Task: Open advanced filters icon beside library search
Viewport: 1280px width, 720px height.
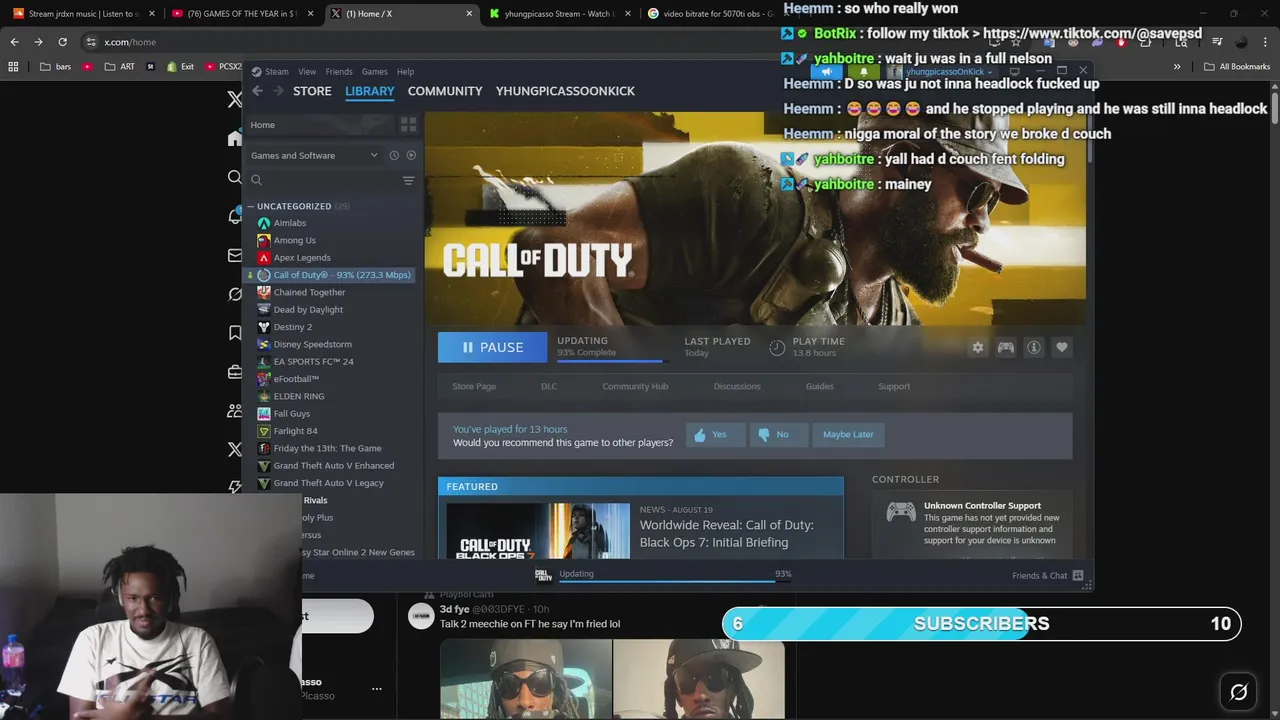Action: (x=408, y=180)
